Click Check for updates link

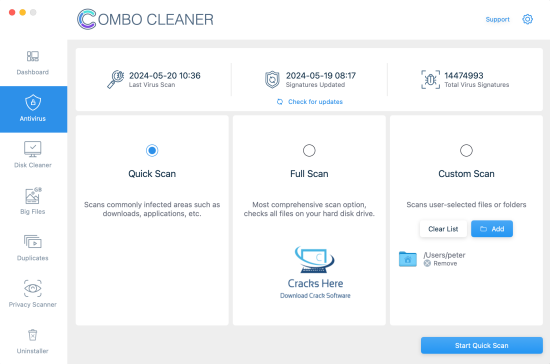pyautogui.click(x=315, y=102)
